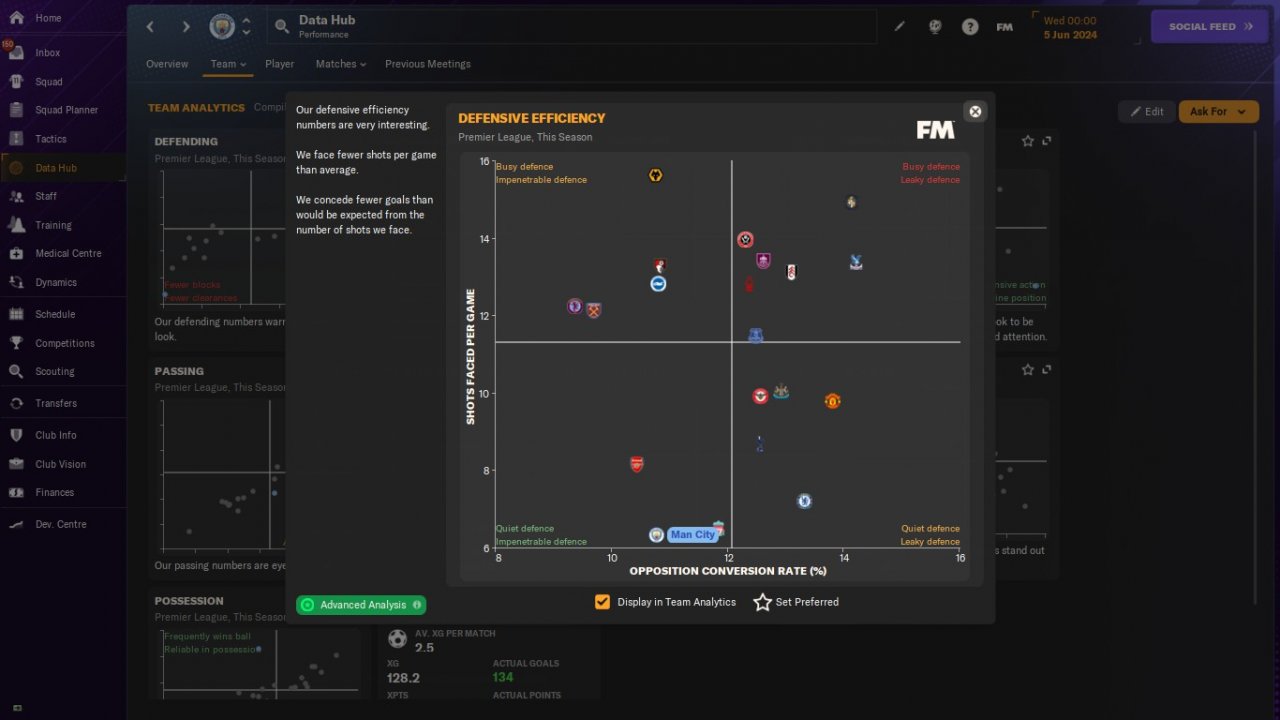Open the globe icon in top bar
The image size is (1280, 720).
pyautogui.click(x=935, y=27)
